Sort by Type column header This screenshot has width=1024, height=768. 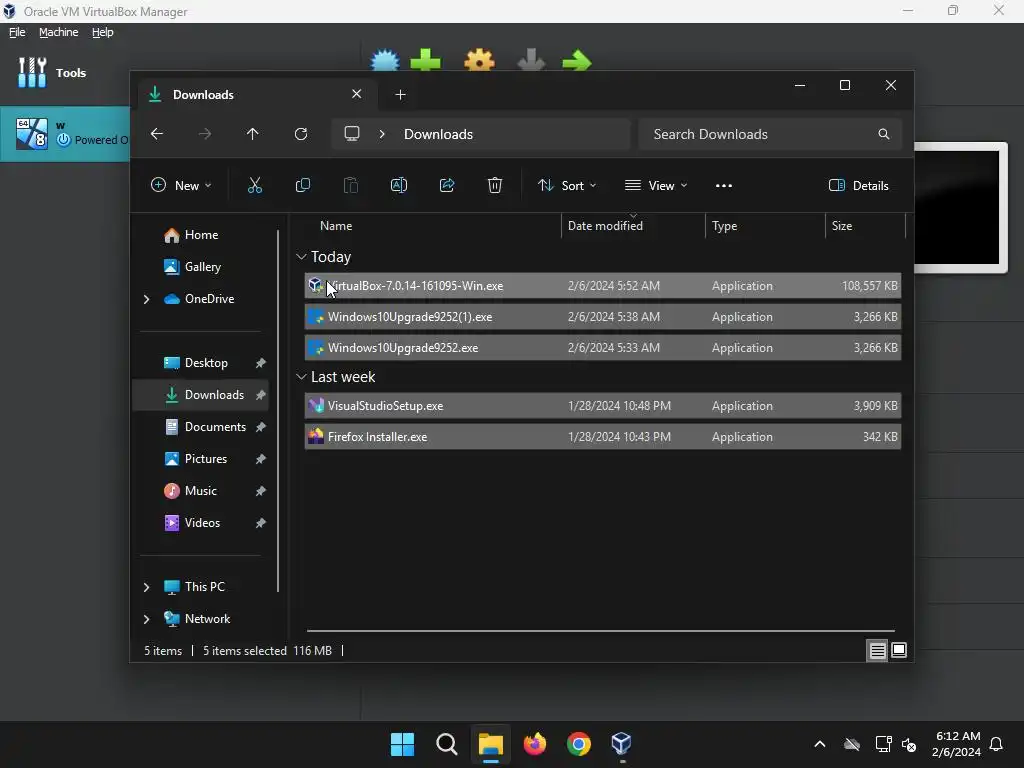tap(724, 226)
